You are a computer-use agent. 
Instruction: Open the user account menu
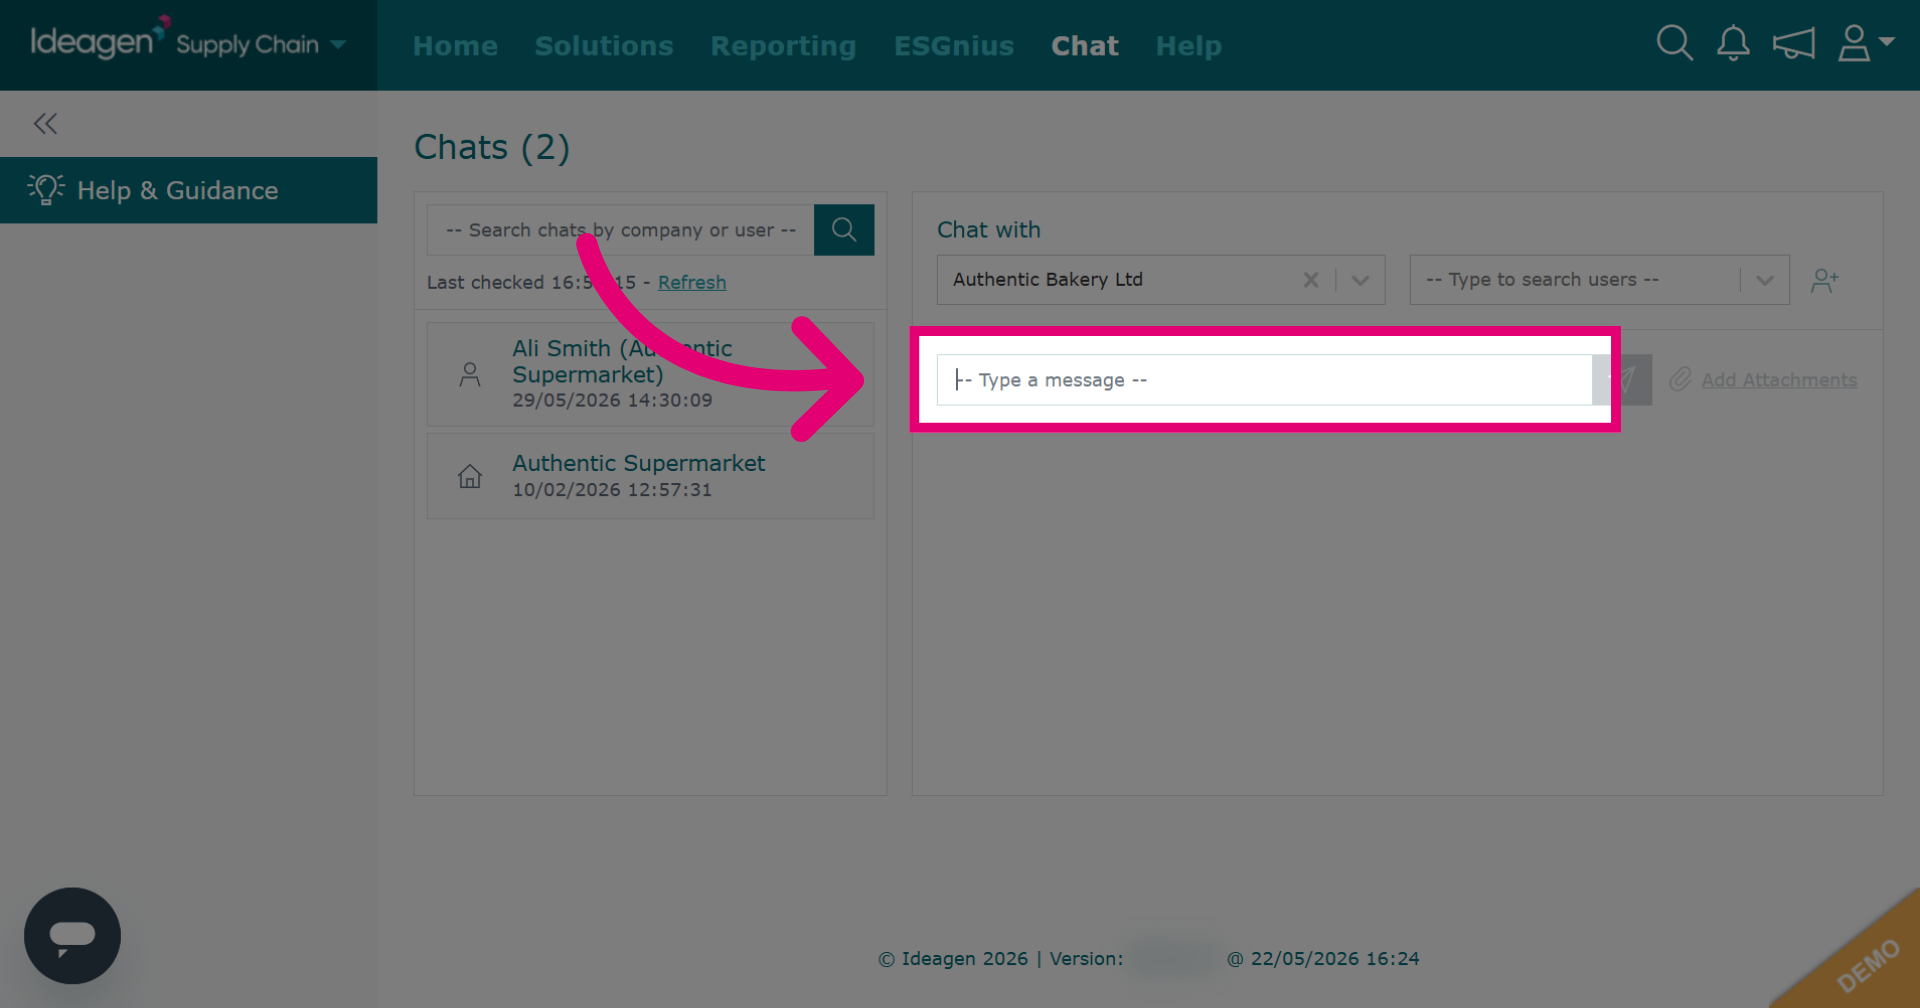click(x=1865, y=43)
